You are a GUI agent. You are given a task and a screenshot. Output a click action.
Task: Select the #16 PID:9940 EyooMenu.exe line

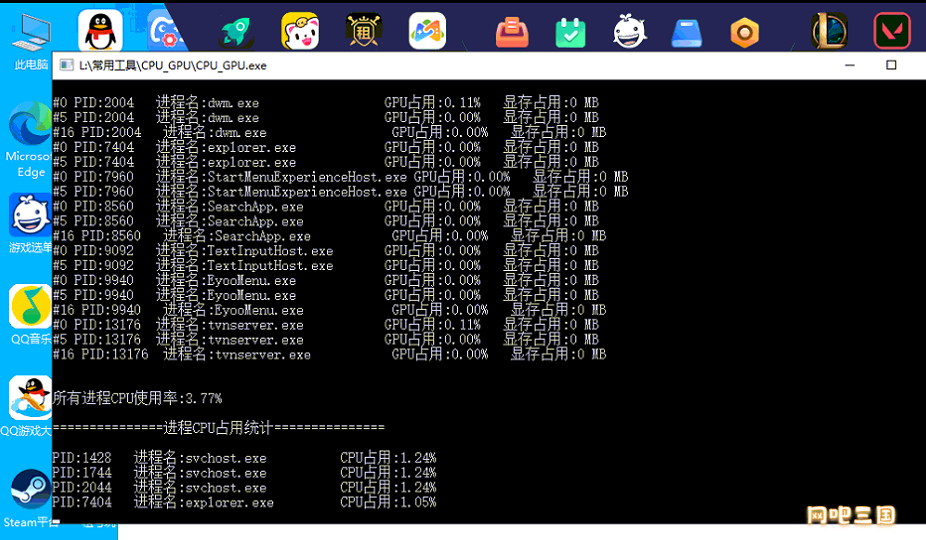[330, 310]
